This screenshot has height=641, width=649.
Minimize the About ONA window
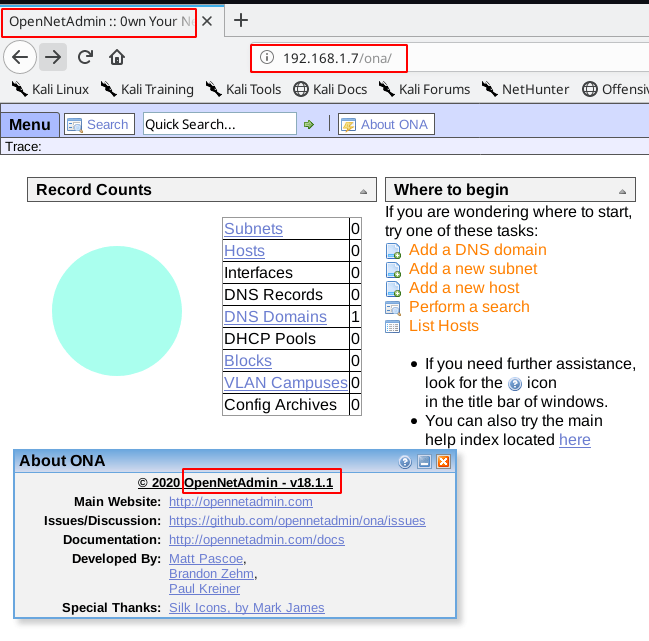(424, 461)
